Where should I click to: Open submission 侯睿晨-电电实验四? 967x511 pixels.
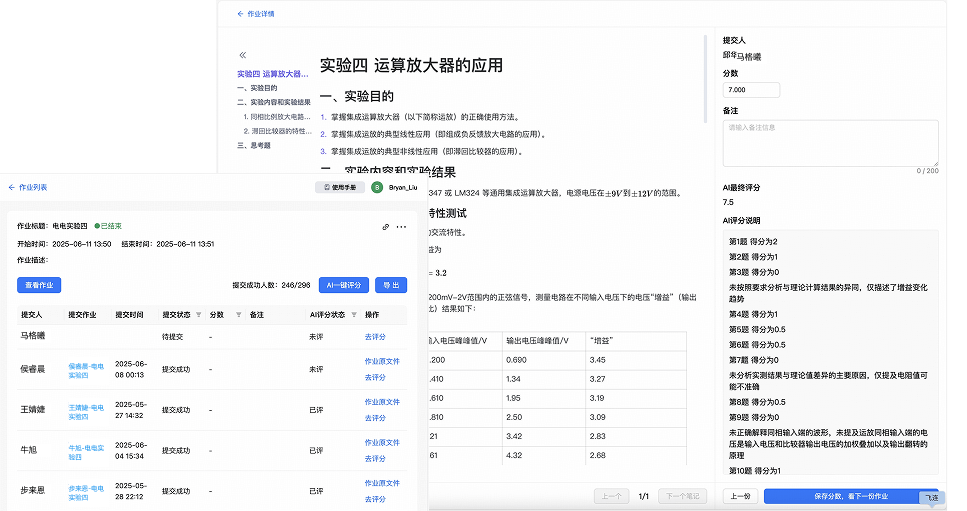coord(86,370)
